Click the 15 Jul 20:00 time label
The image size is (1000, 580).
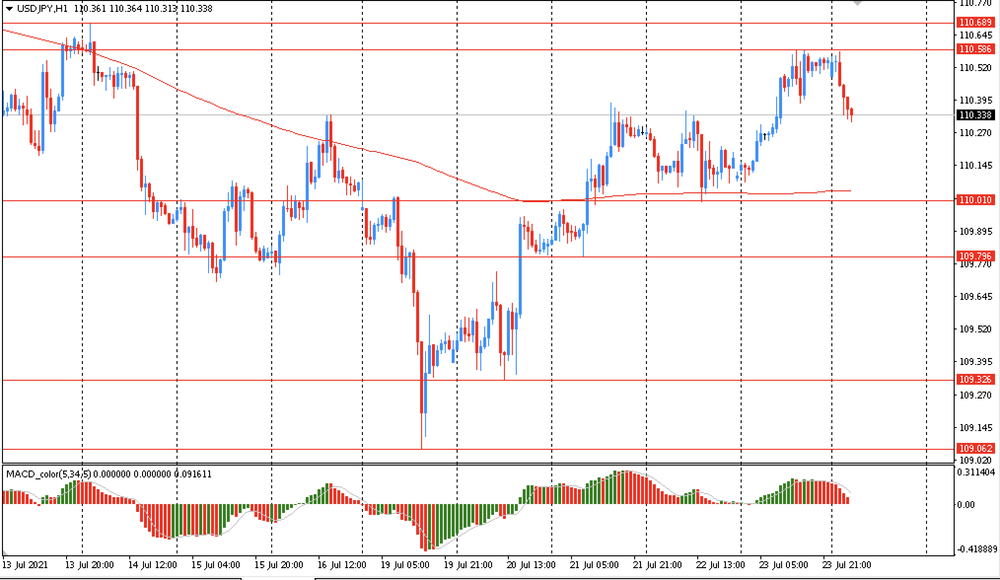point(279,565)
